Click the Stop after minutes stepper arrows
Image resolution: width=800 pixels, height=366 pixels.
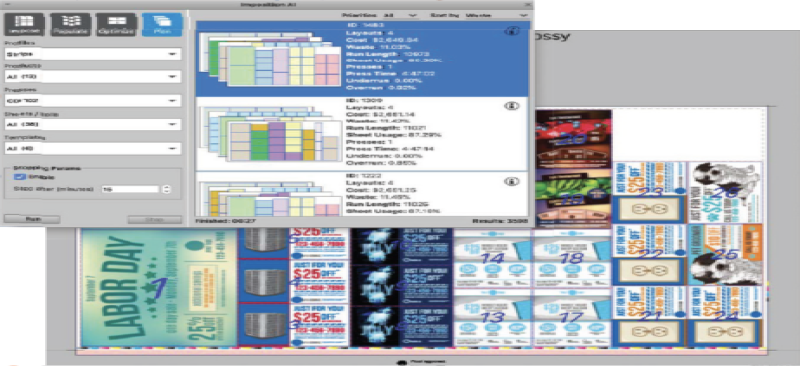166,189
